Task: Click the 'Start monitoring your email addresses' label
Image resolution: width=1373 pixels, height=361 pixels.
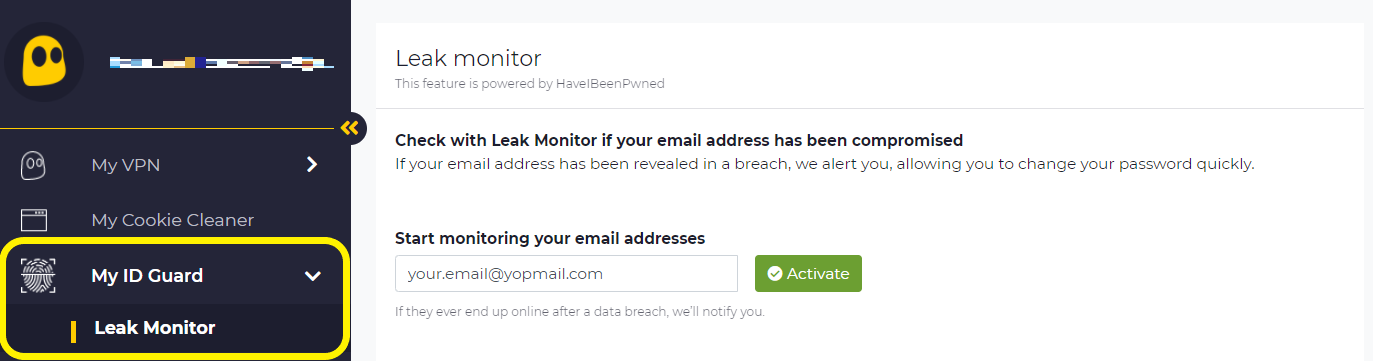Action: click(550, 238)
